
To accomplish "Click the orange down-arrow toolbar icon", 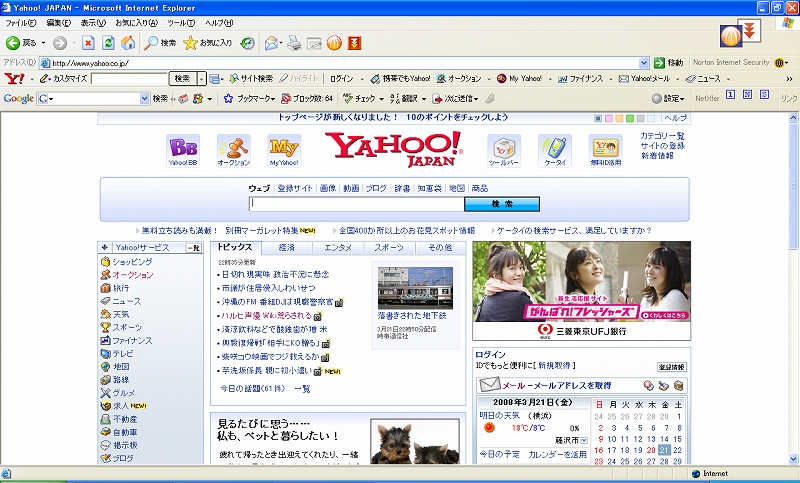I will pyautogui.click(x=355, y=43).
